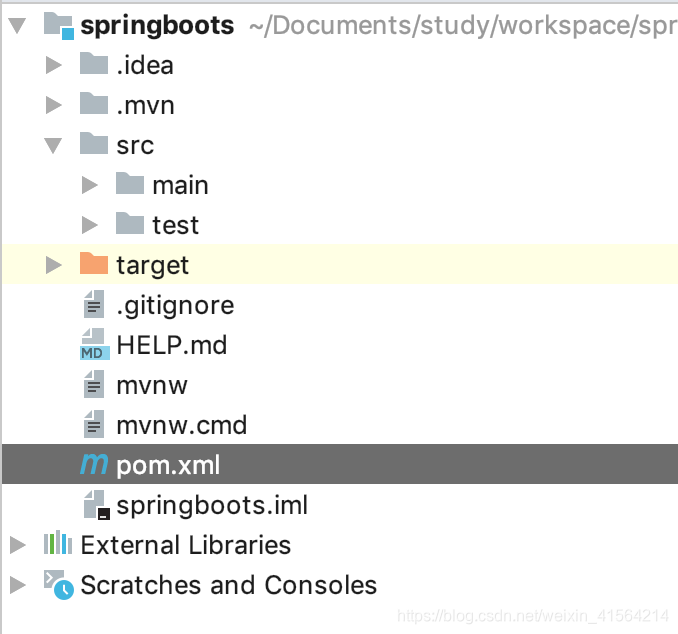
Task: Click the mvnw file icon
Action: click(94, 384)
